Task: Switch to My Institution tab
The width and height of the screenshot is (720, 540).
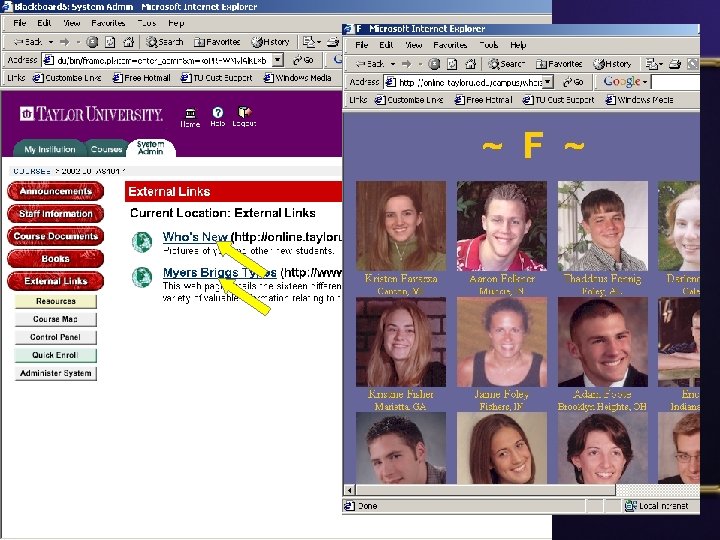Action: pyautogui.click(x=50, y=149)
